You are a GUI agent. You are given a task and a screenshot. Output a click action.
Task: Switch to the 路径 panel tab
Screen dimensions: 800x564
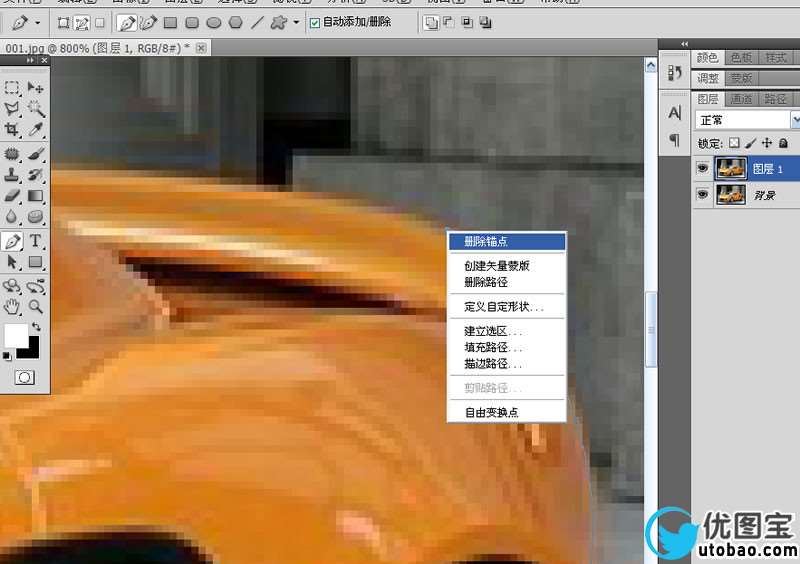pyautogui.click(x=776, y=99)
